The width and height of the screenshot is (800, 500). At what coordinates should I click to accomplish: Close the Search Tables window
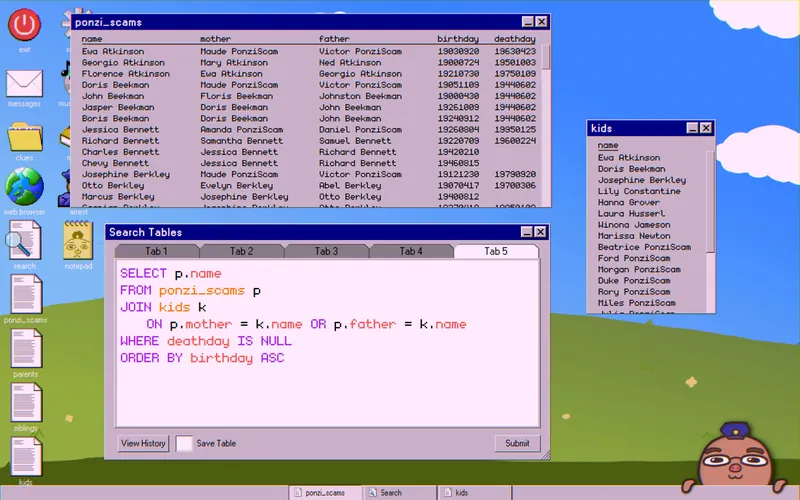[x=540, y=232]
